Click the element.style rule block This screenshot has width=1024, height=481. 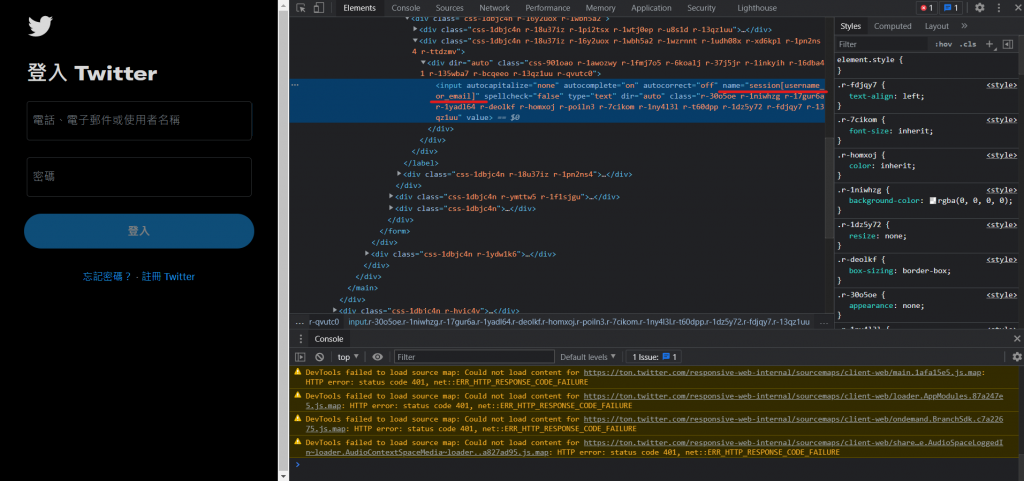(x=926, y=65)
